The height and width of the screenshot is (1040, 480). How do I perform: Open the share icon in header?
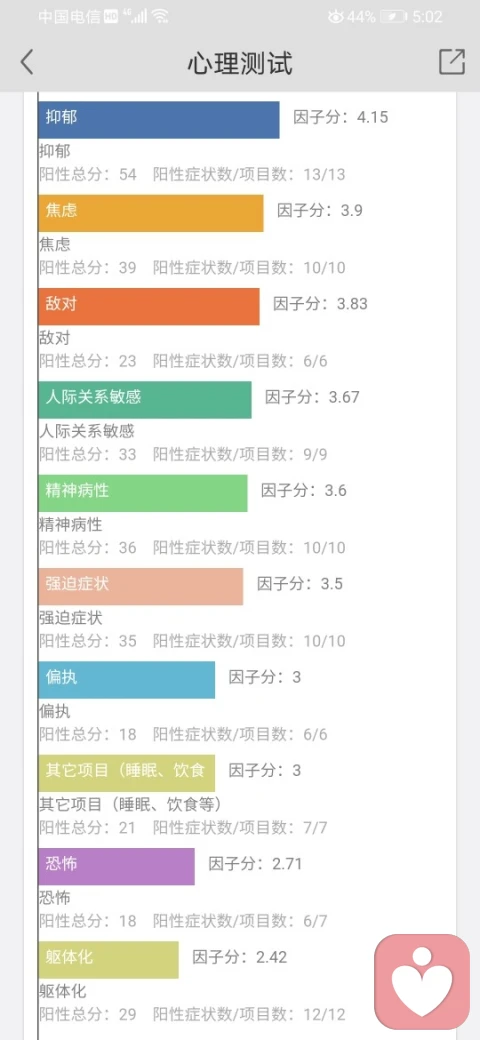[452, 62]
